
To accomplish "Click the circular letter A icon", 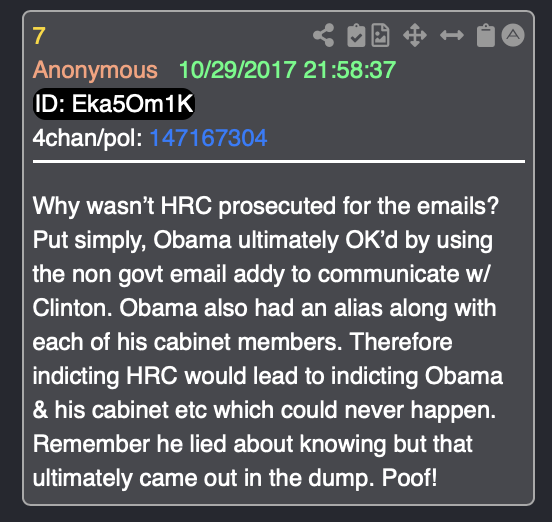I will coord(513,35).
